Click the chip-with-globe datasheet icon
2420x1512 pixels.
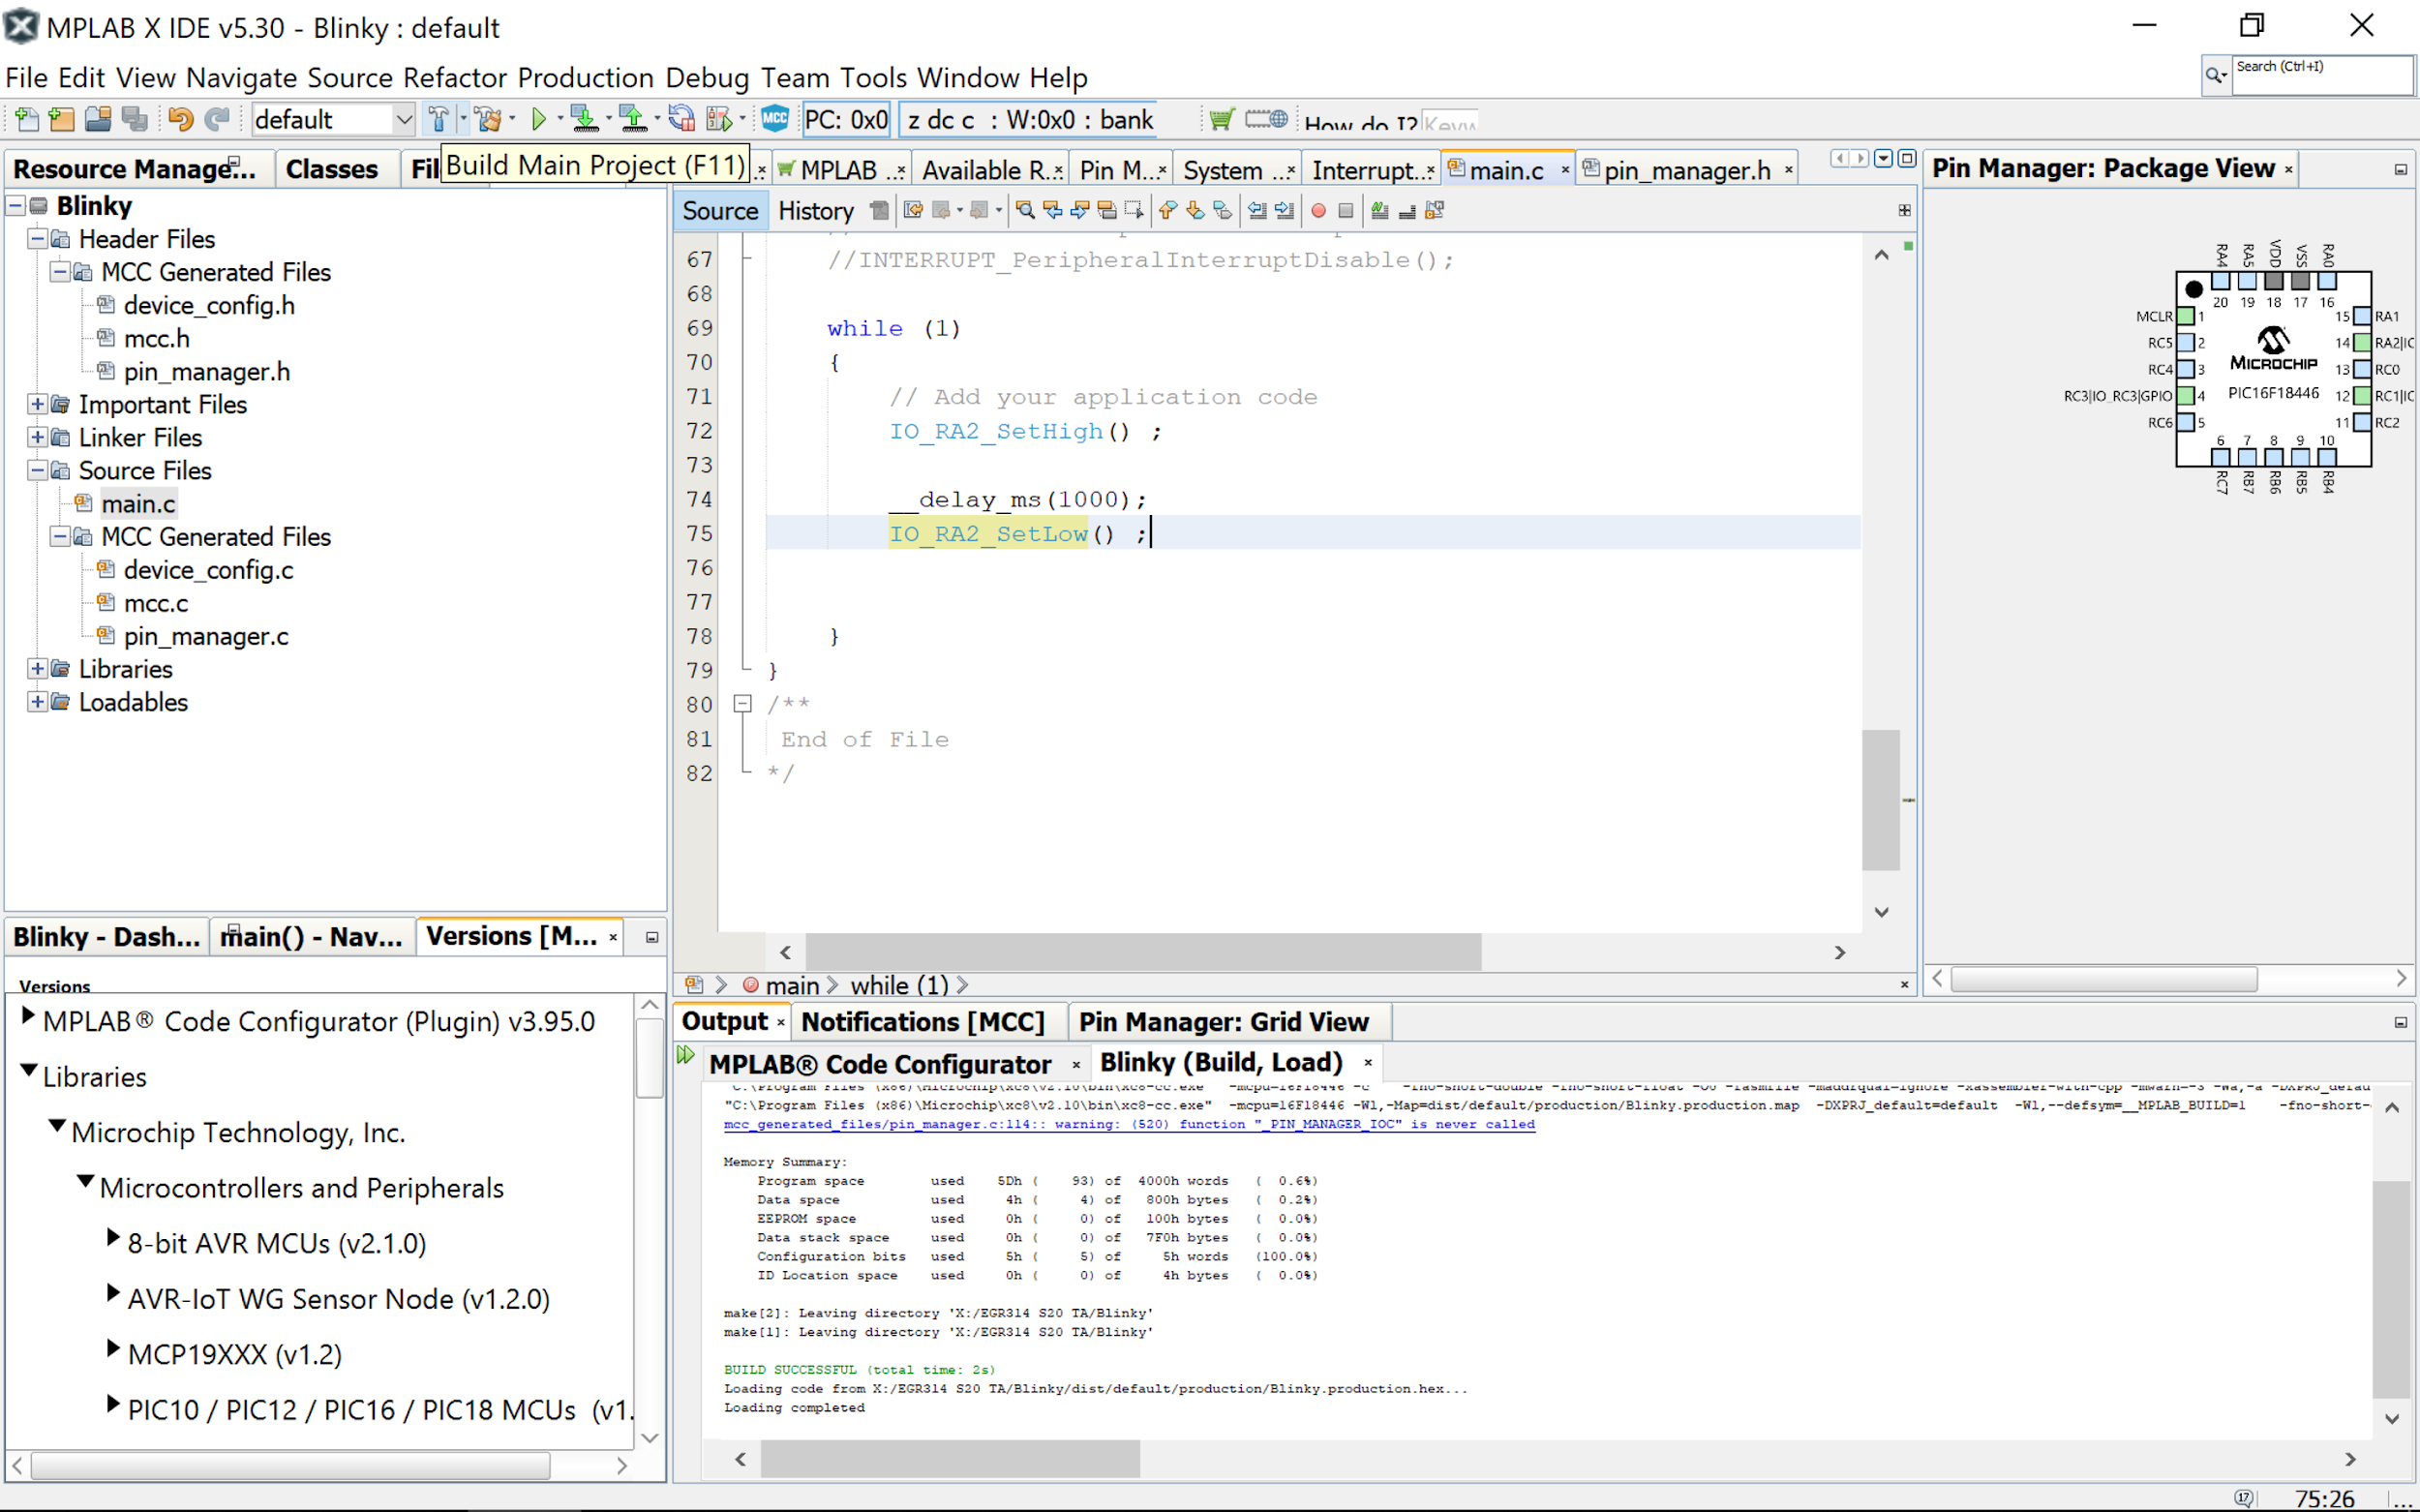[1266, 119]
